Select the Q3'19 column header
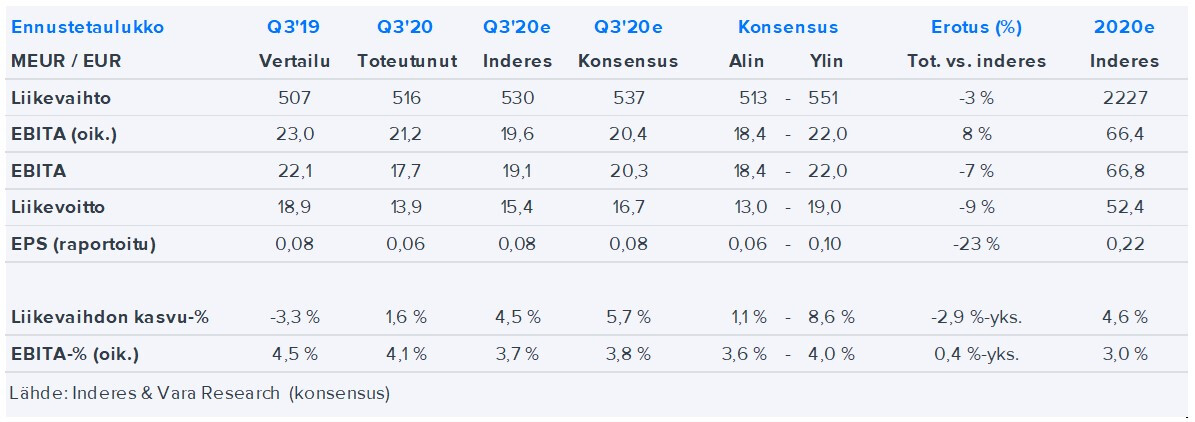This screenshot has height=422, width=1195. coord(290,27)
